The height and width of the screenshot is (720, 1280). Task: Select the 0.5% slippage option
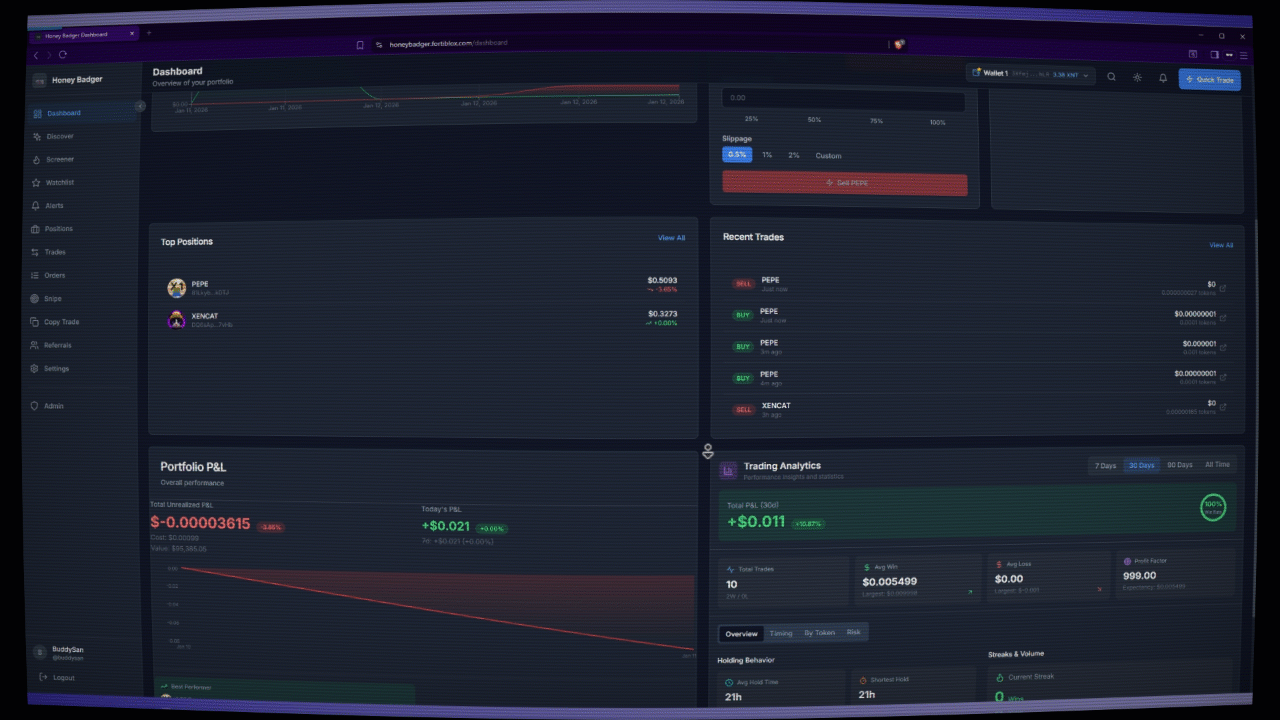pyautogui.click(x=737, y=154)
